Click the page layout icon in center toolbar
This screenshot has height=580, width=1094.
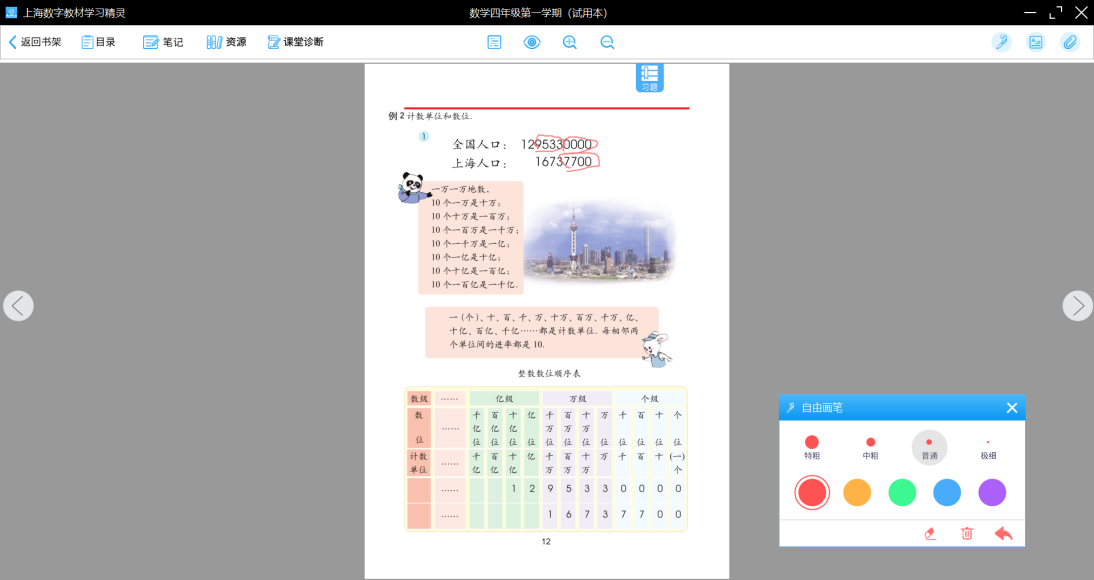[494, 42]
